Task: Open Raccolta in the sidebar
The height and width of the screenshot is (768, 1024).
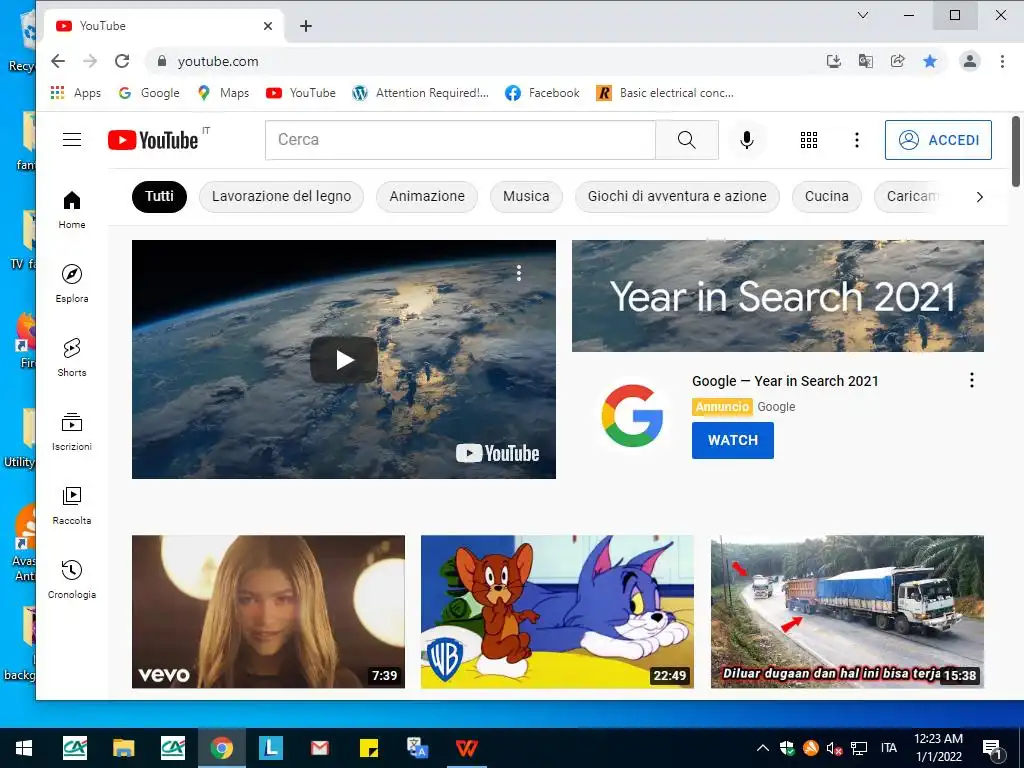Action: [72, 505]
